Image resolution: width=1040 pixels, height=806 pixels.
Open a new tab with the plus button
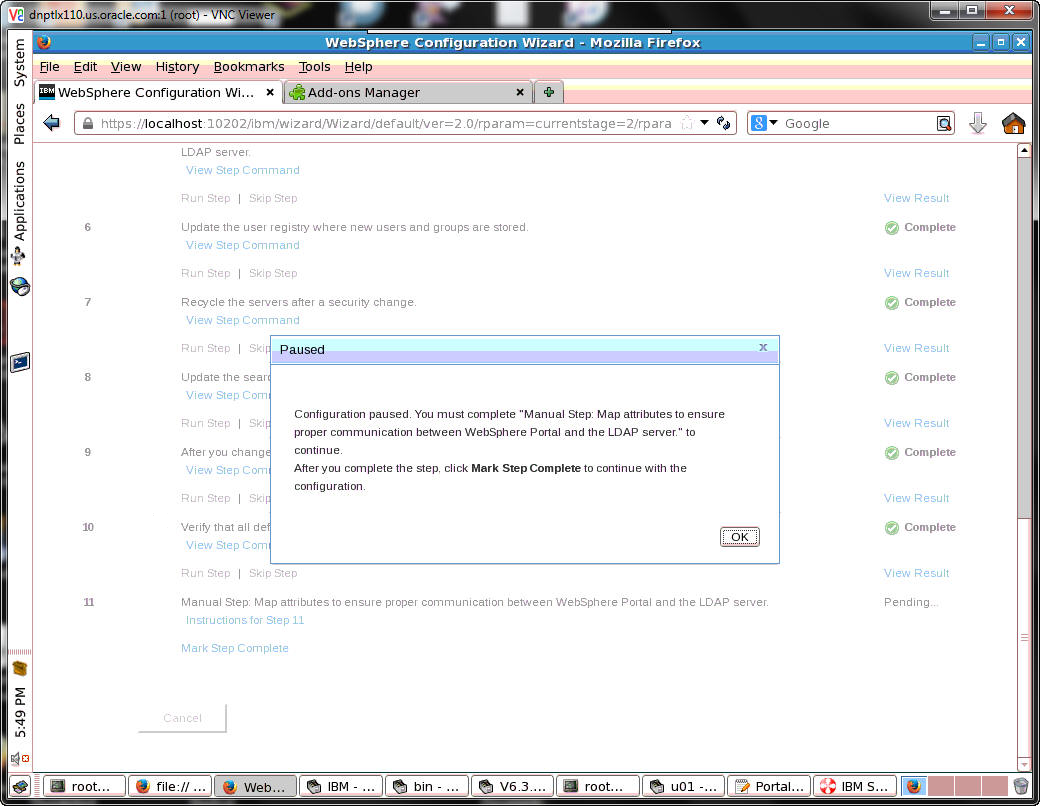pyautogui.click(x=549, y=92)
